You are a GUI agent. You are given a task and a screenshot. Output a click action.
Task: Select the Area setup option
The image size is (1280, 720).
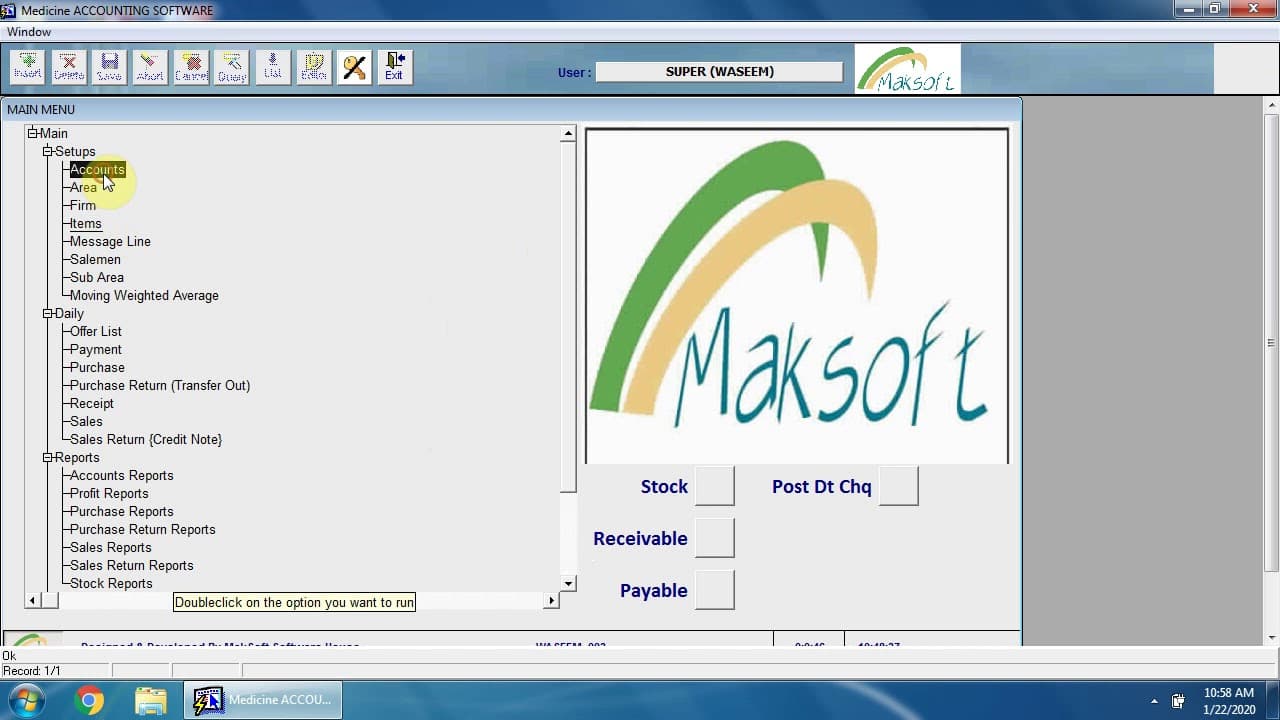[x=83, y=187]
